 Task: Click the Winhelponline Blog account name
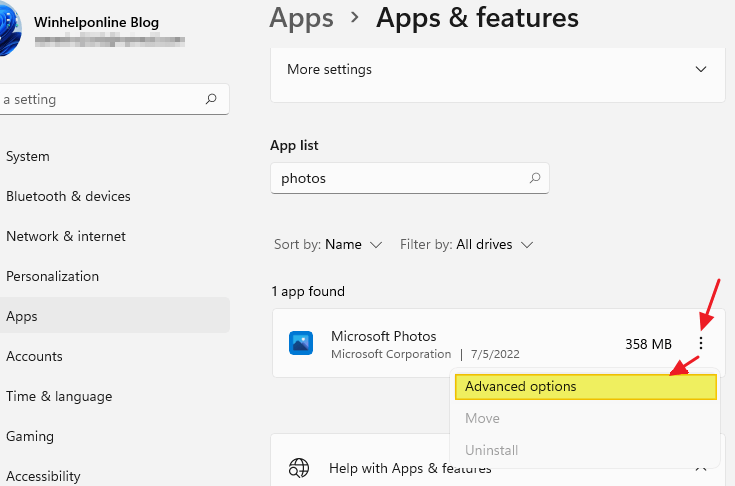[x=97, y=22]
